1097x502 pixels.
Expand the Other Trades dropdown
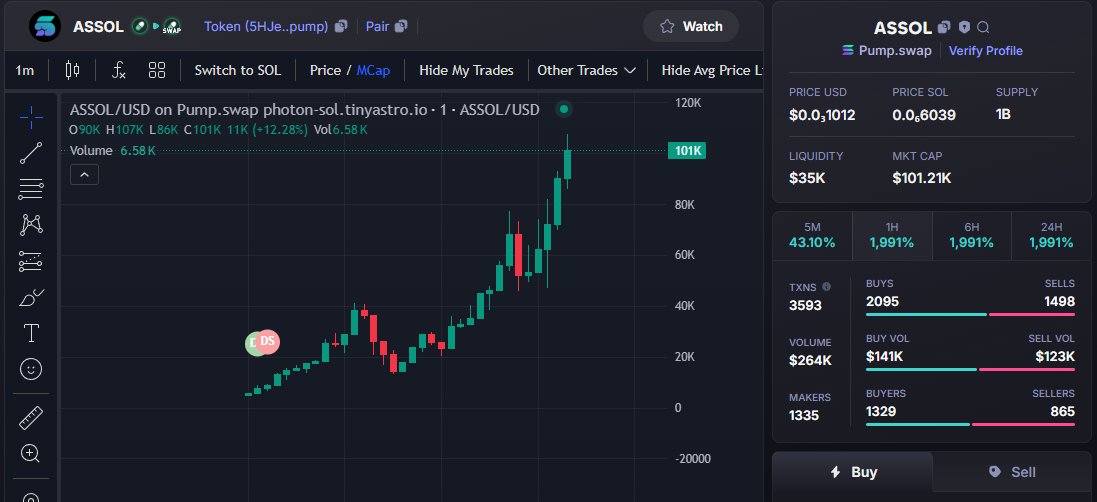click(x=586, y=70)
